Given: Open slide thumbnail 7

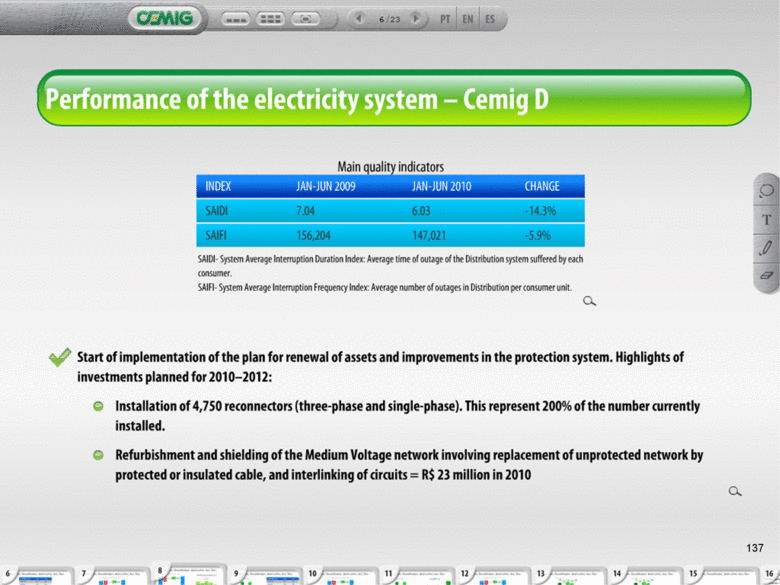Looking at the screenshot, I should (113, 576).
